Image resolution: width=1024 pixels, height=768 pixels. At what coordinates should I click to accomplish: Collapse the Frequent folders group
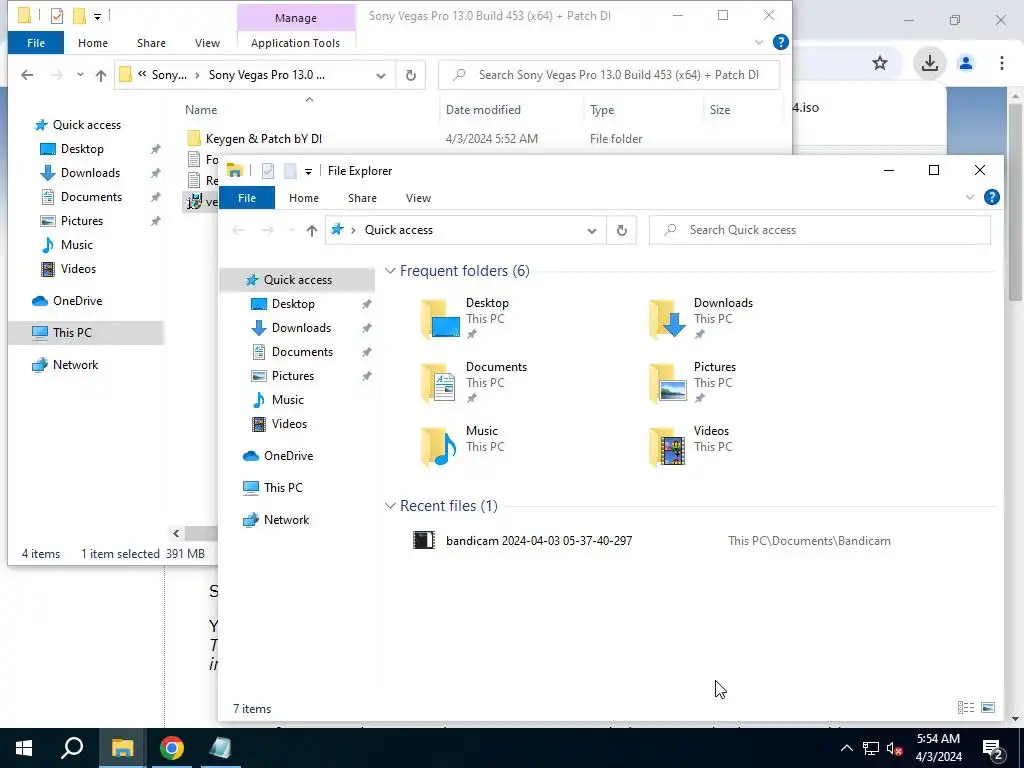(x=390, y=270)
